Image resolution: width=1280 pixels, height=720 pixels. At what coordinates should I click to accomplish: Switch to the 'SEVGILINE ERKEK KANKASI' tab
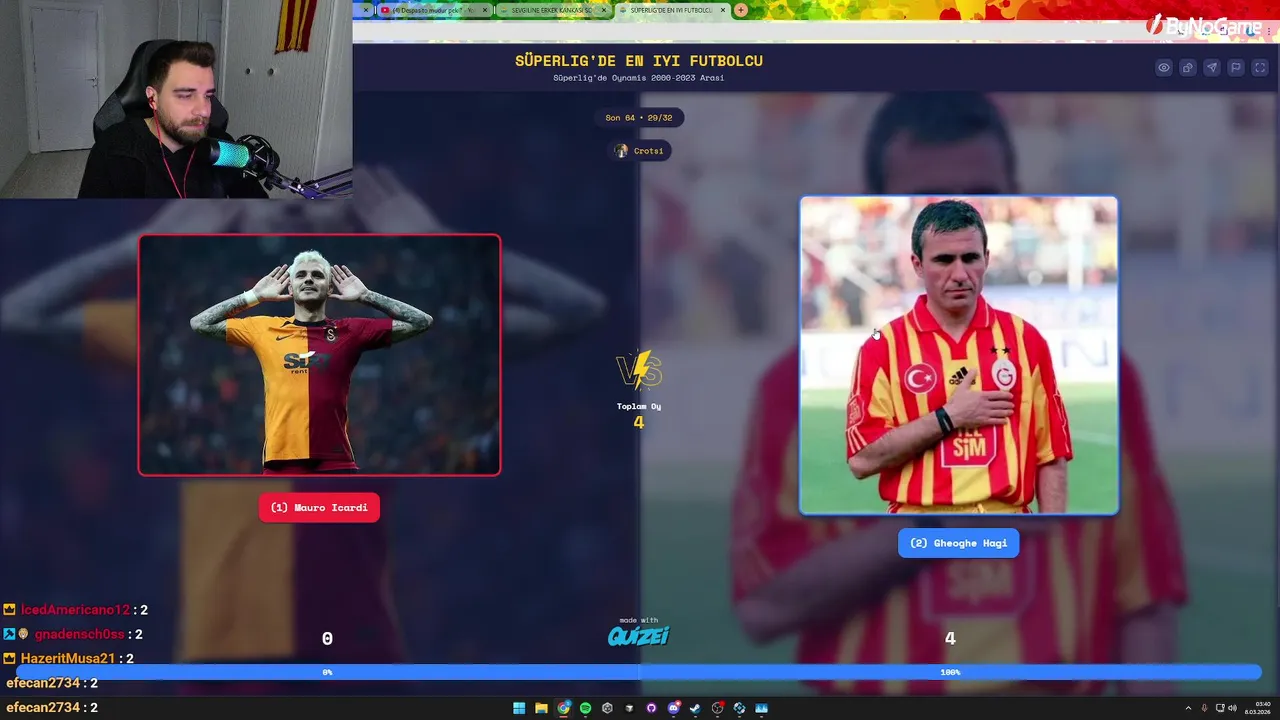[x=553, y=10]
